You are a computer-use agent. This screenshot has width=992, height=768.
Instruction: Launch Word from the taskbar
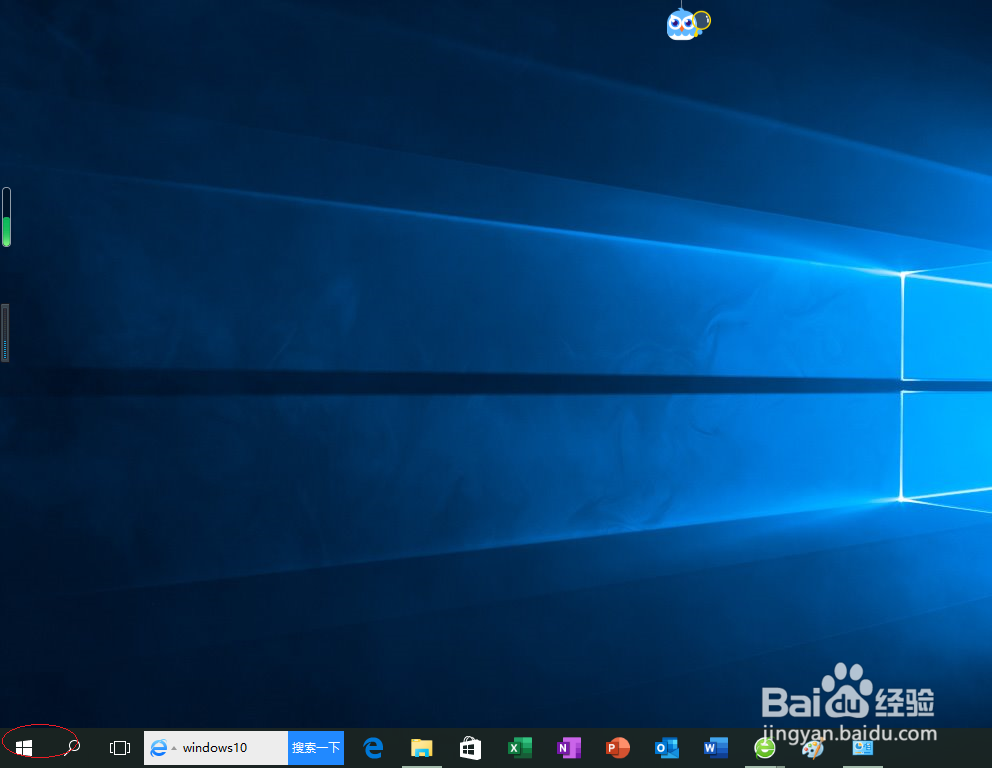click(x=714, y=747)
